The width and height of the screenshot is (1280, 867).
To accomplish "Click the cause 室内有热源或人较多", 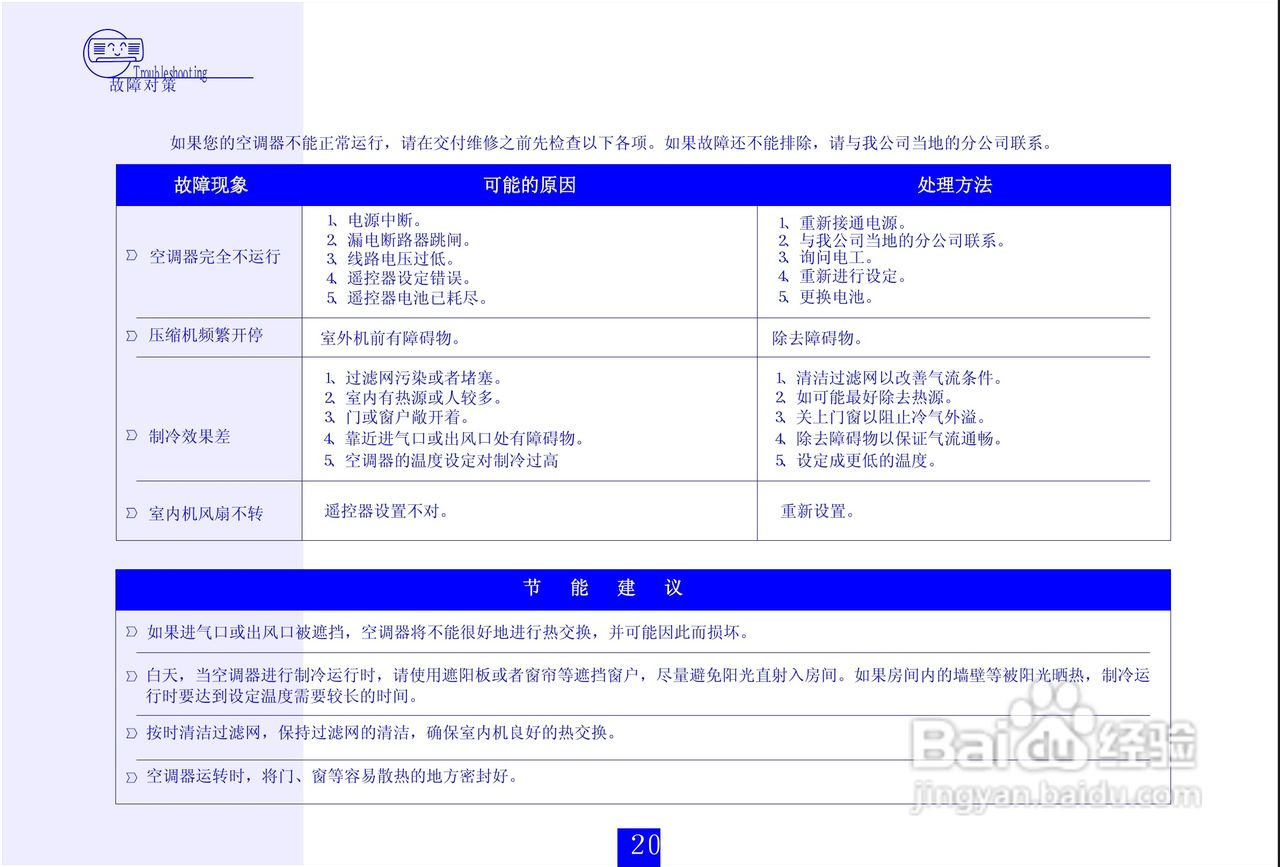I will point(414,398).
